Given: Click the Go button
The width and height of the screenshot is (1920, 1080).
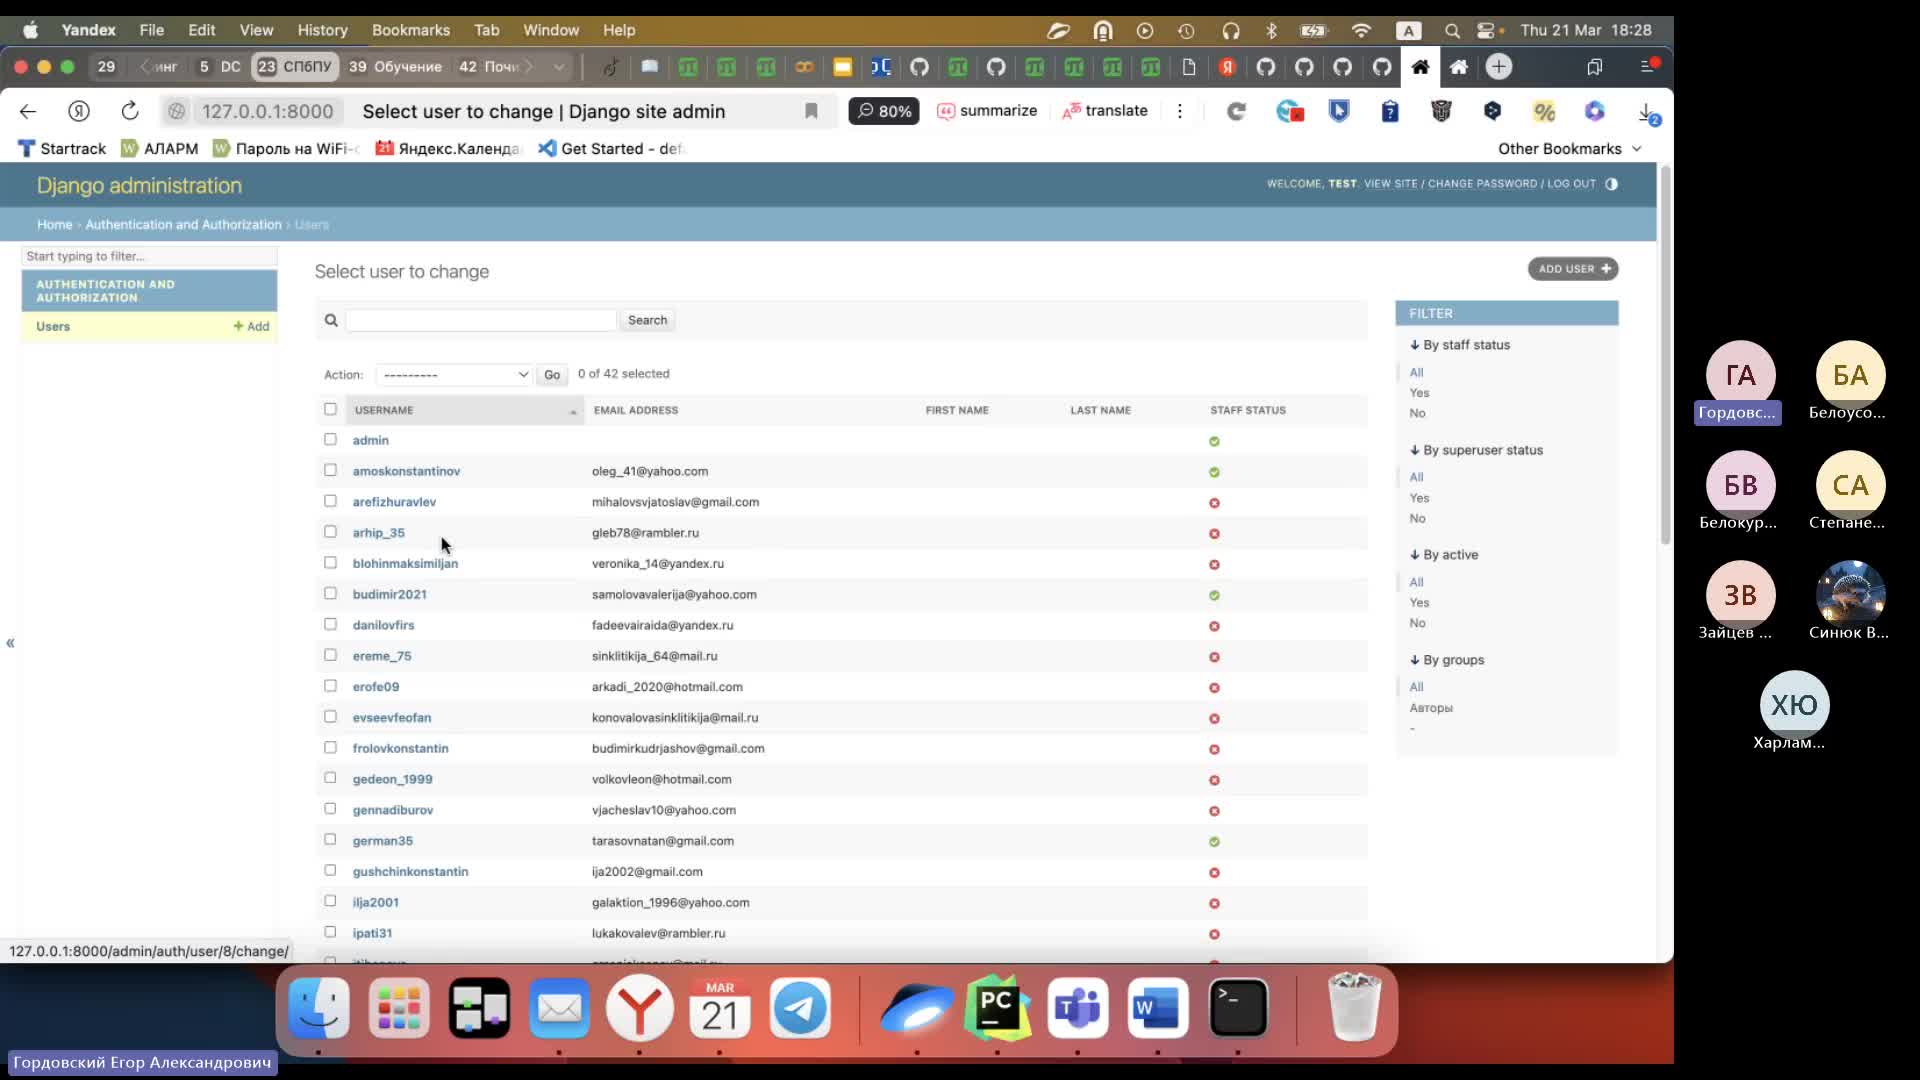Looking at the screenshot, I should click(552, 375).
